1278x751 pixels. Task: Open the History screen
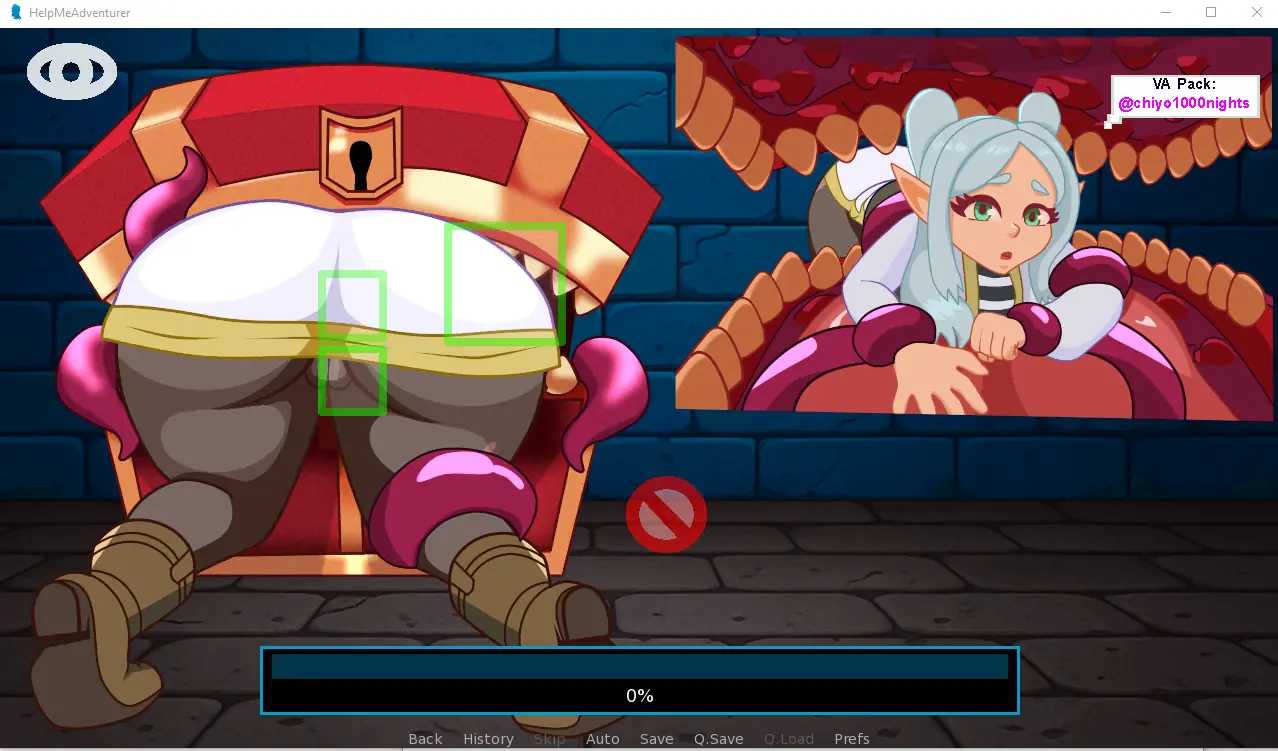click(x=488, y=738)
